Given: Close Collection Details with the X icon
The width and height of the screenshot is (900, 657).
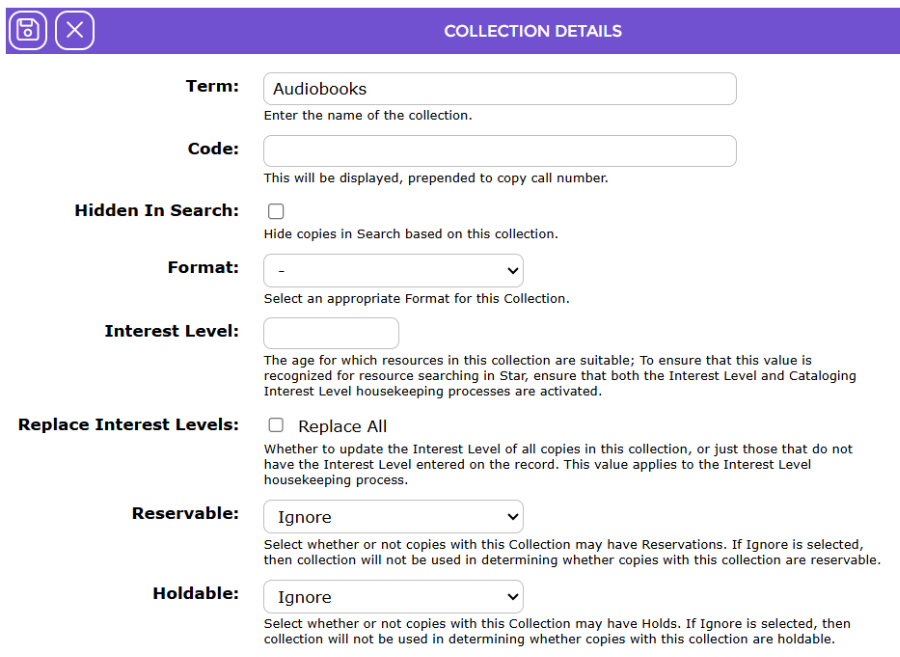Looking at the screenshot, I should tap(75, 30).
